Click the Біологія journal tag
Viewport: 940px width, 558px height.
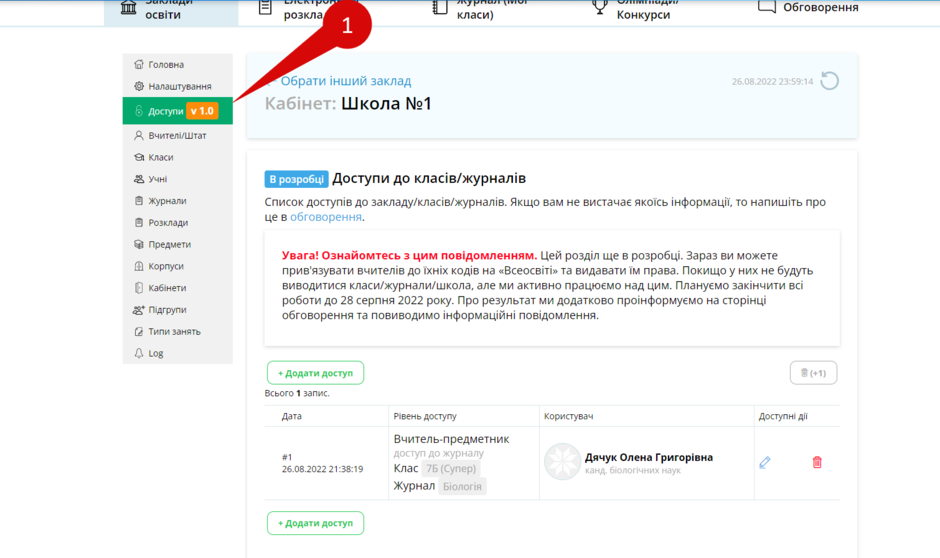coord(462,486)
